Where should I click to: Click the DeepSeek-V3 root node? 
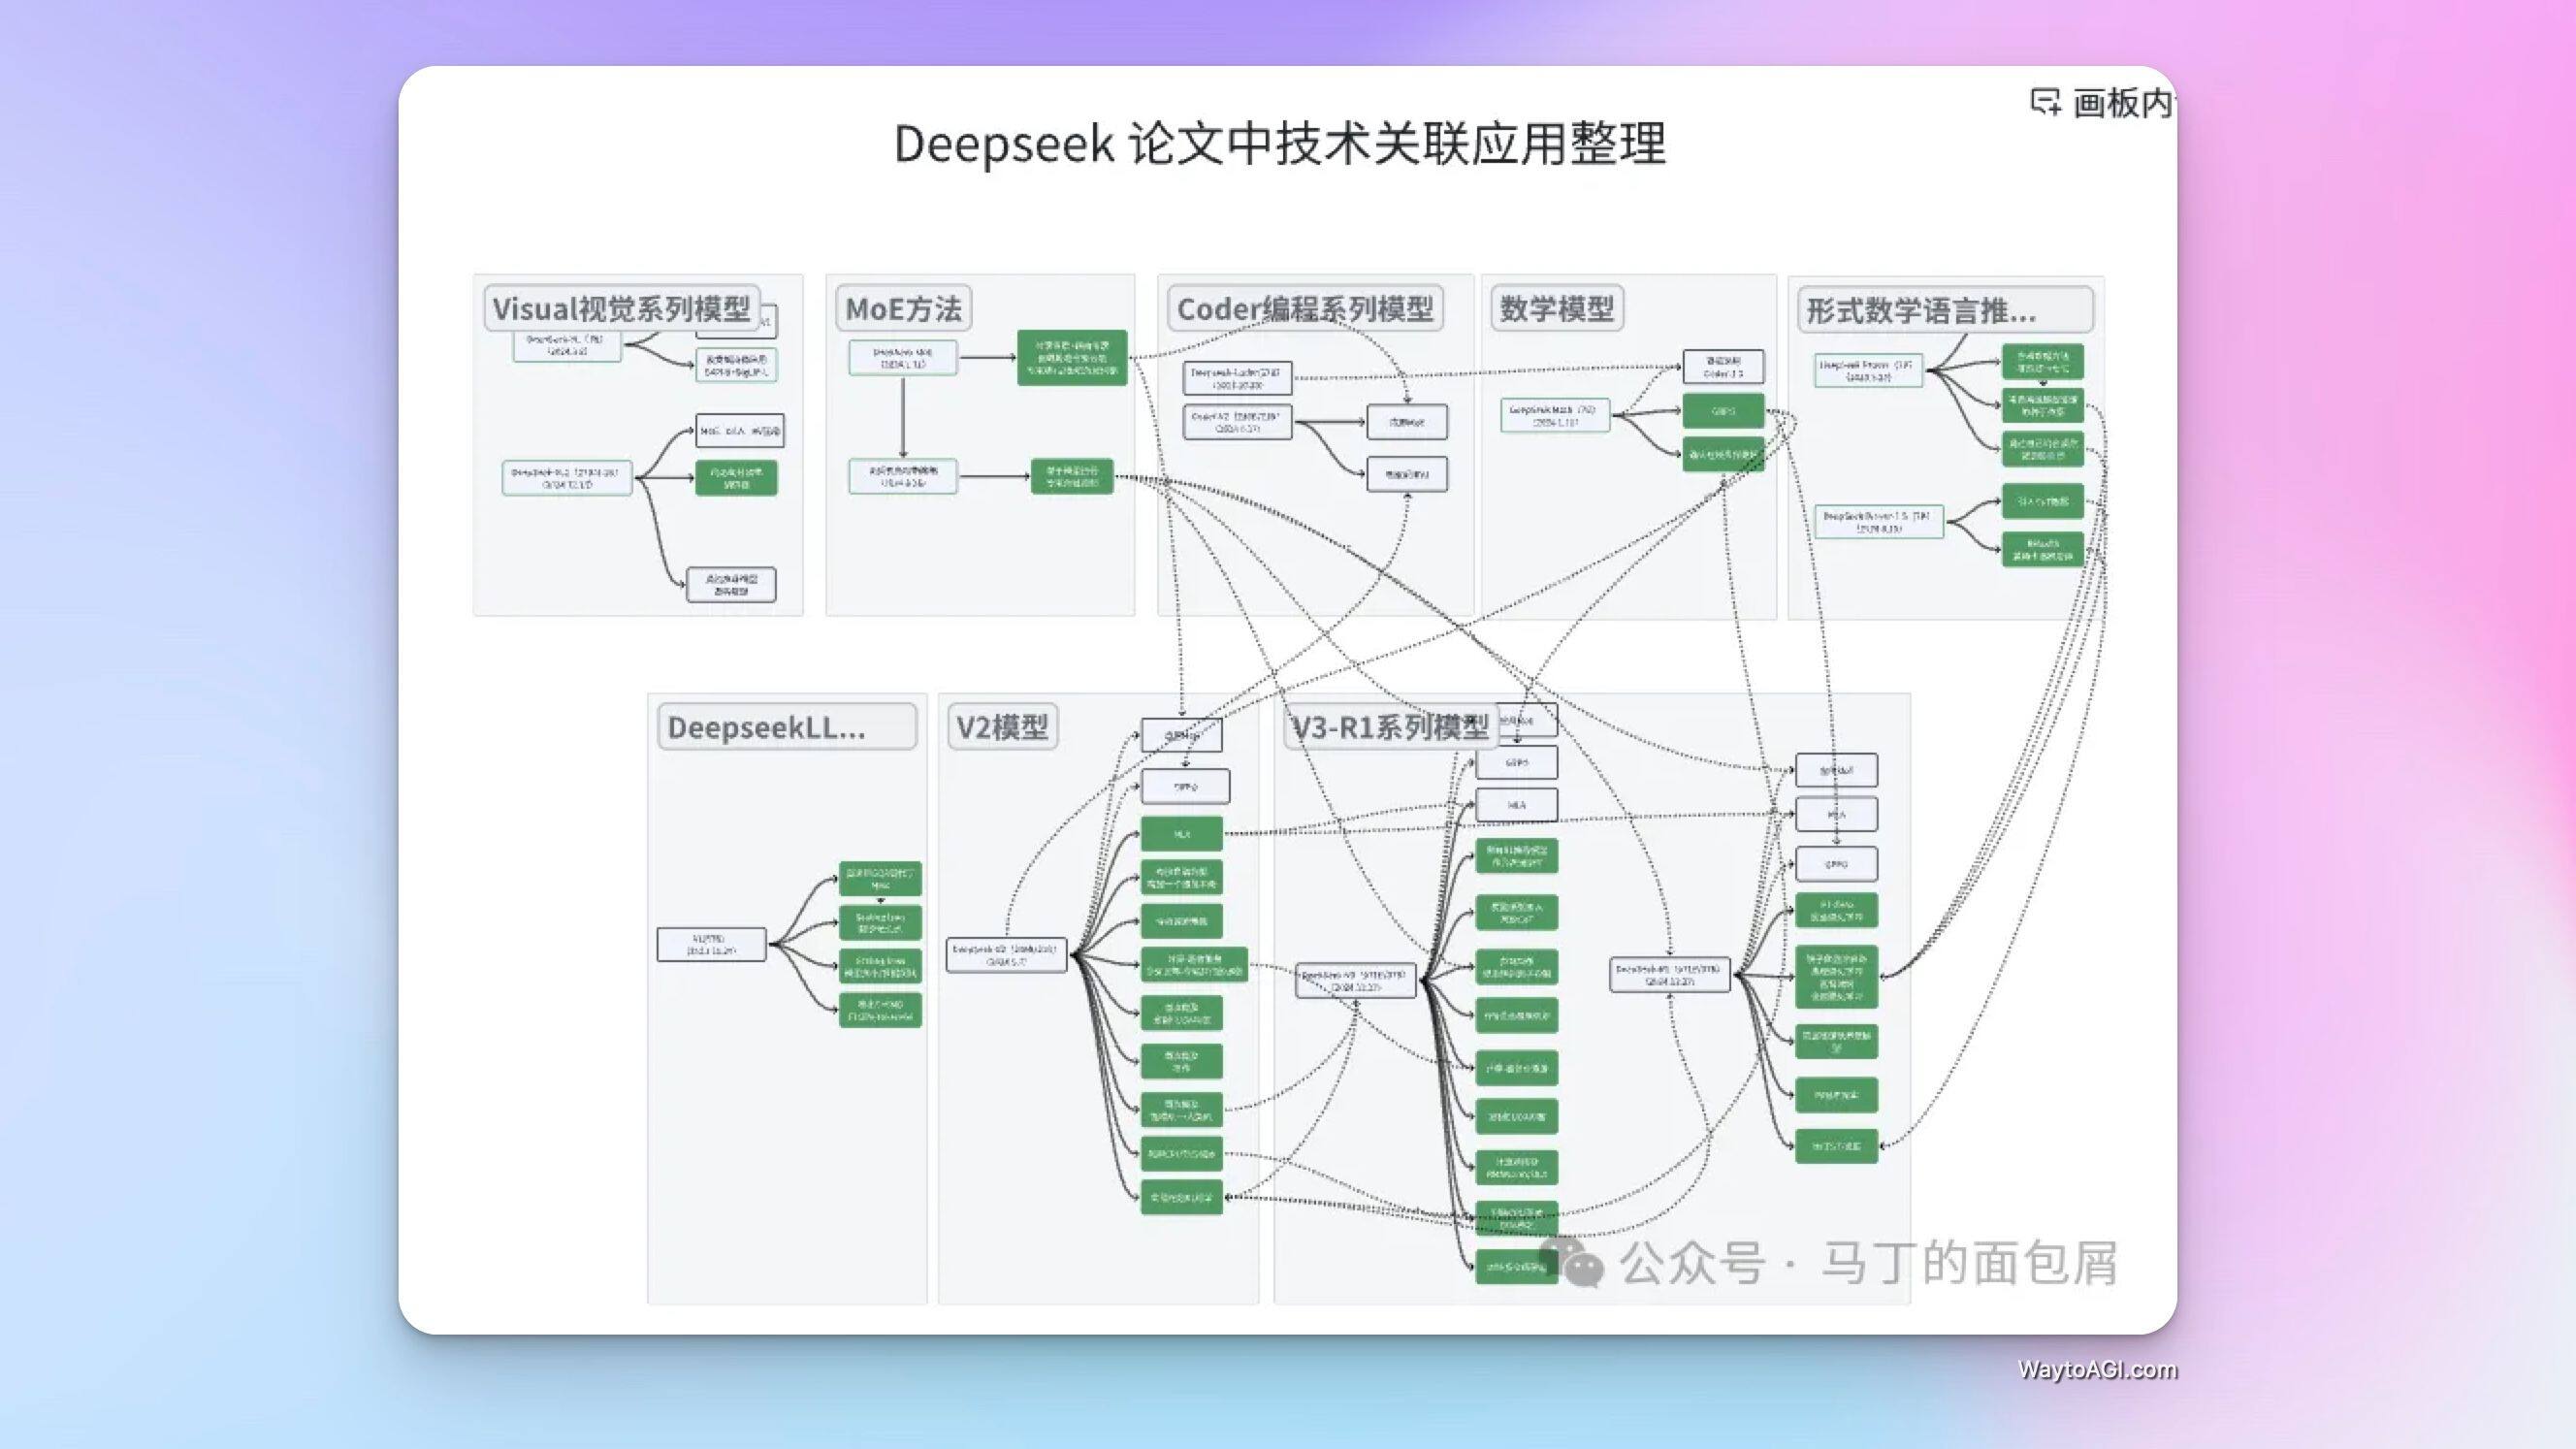[1355, 980]
